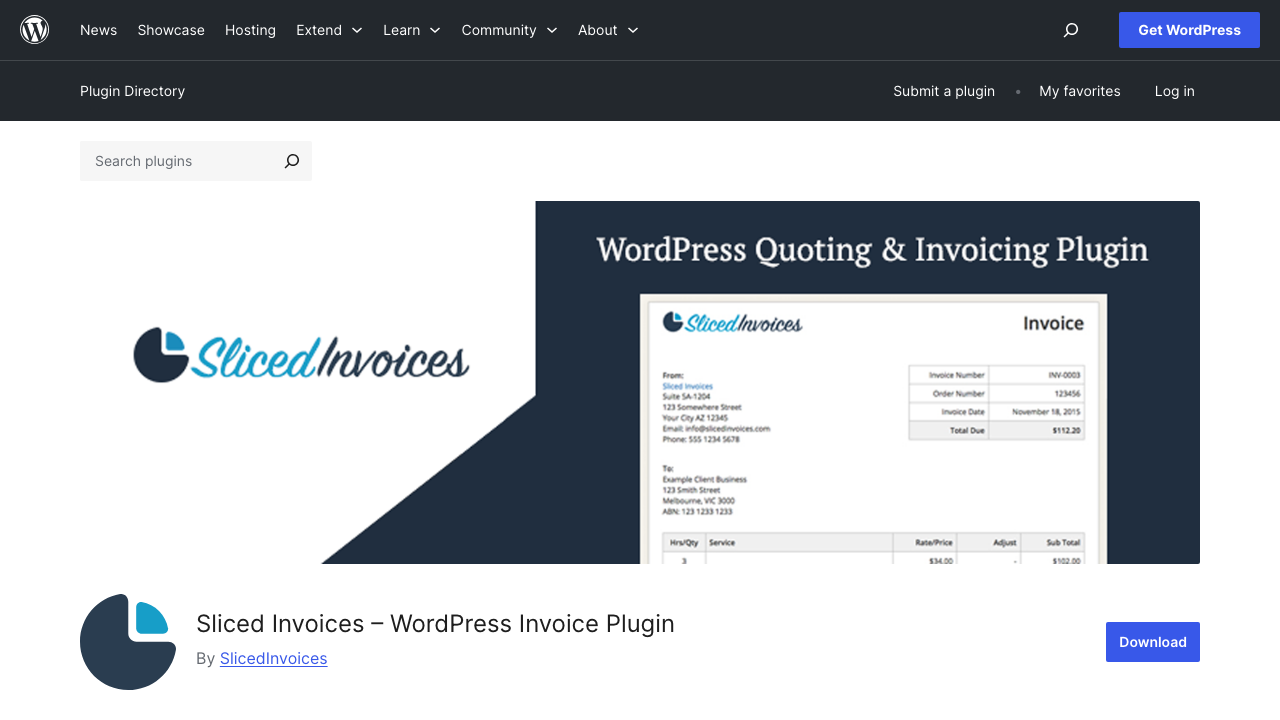Download the Sliced Invoices plugin

click(1152, 642)
